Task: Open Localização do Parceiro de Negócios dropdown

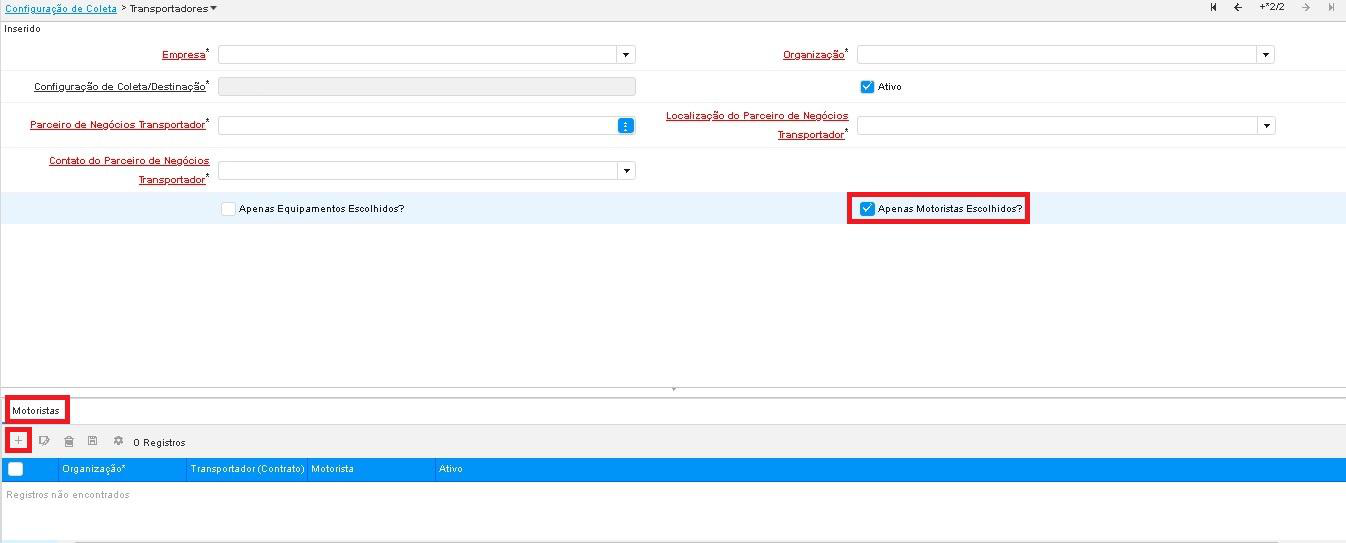Action: [1266, 126]
